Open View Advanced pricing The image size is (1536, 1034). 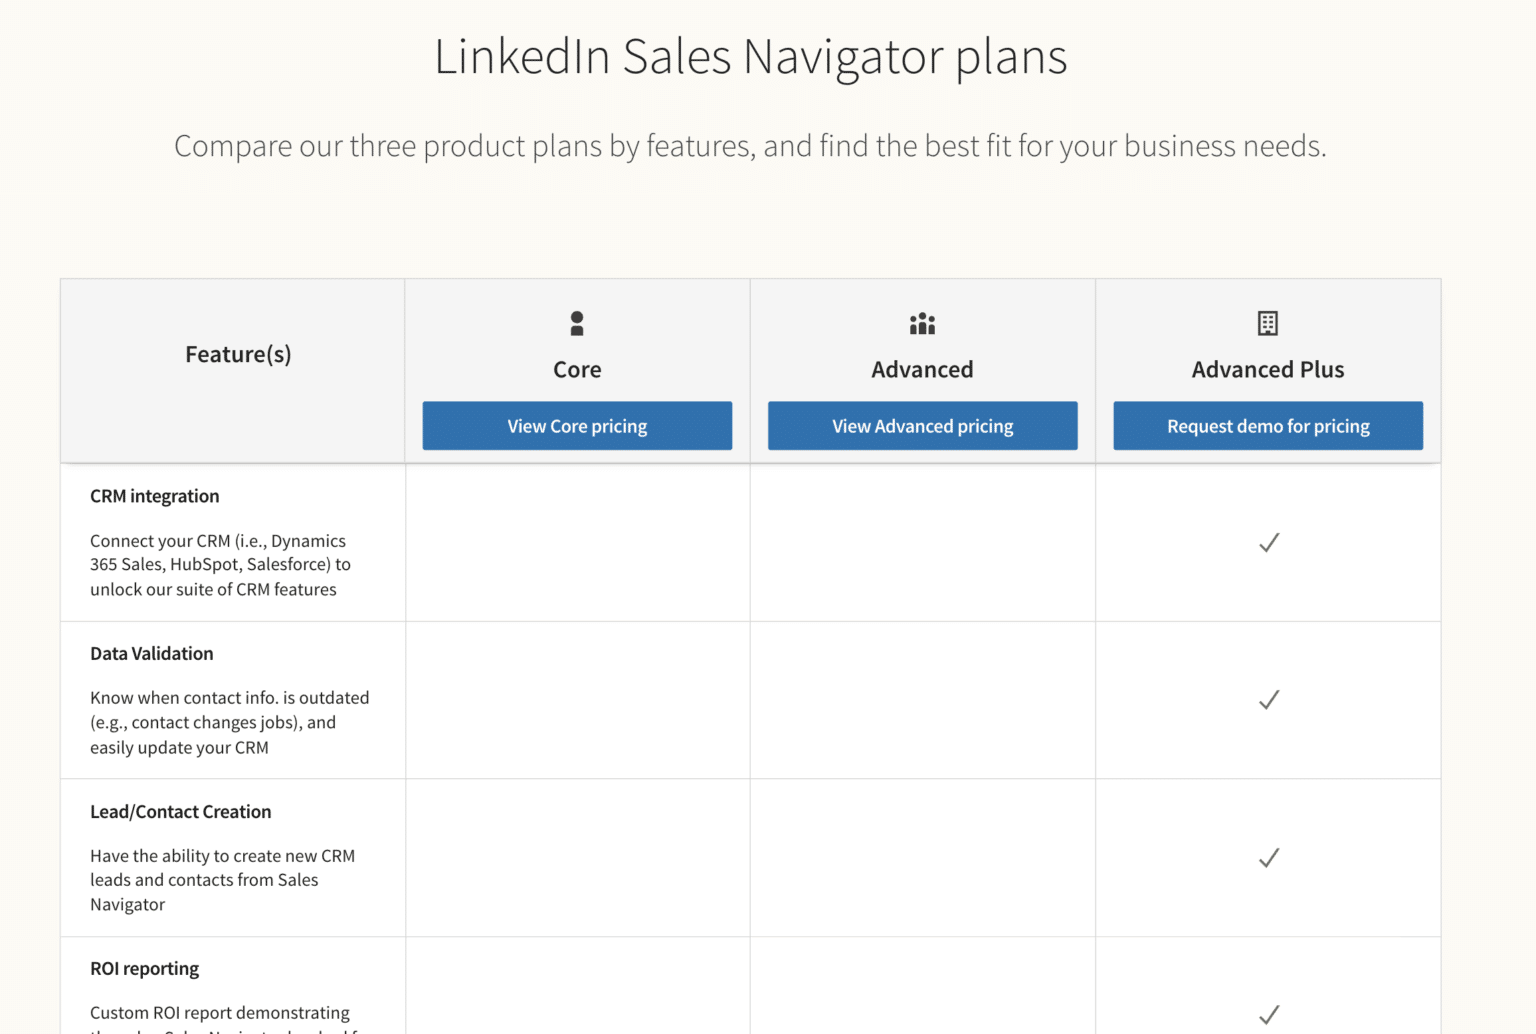921,425
